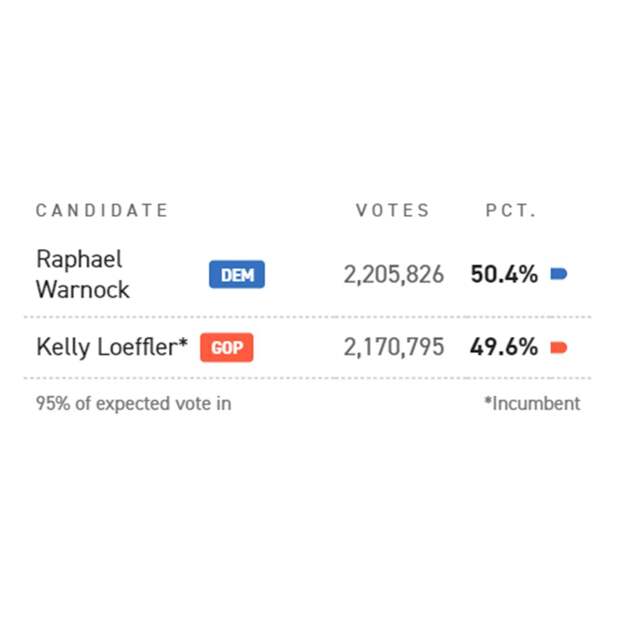The width and height of the screenshot is (620, 620).
Task: Click the blue DEM party badge
Action: pyautogui.click(x=237, y=274)
